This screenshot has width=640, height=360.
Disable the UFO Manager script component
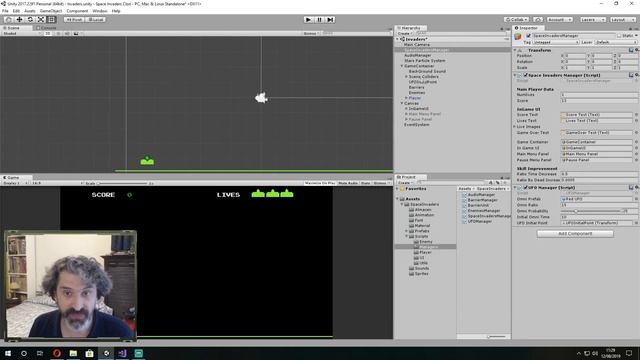[x=525, y=187]
